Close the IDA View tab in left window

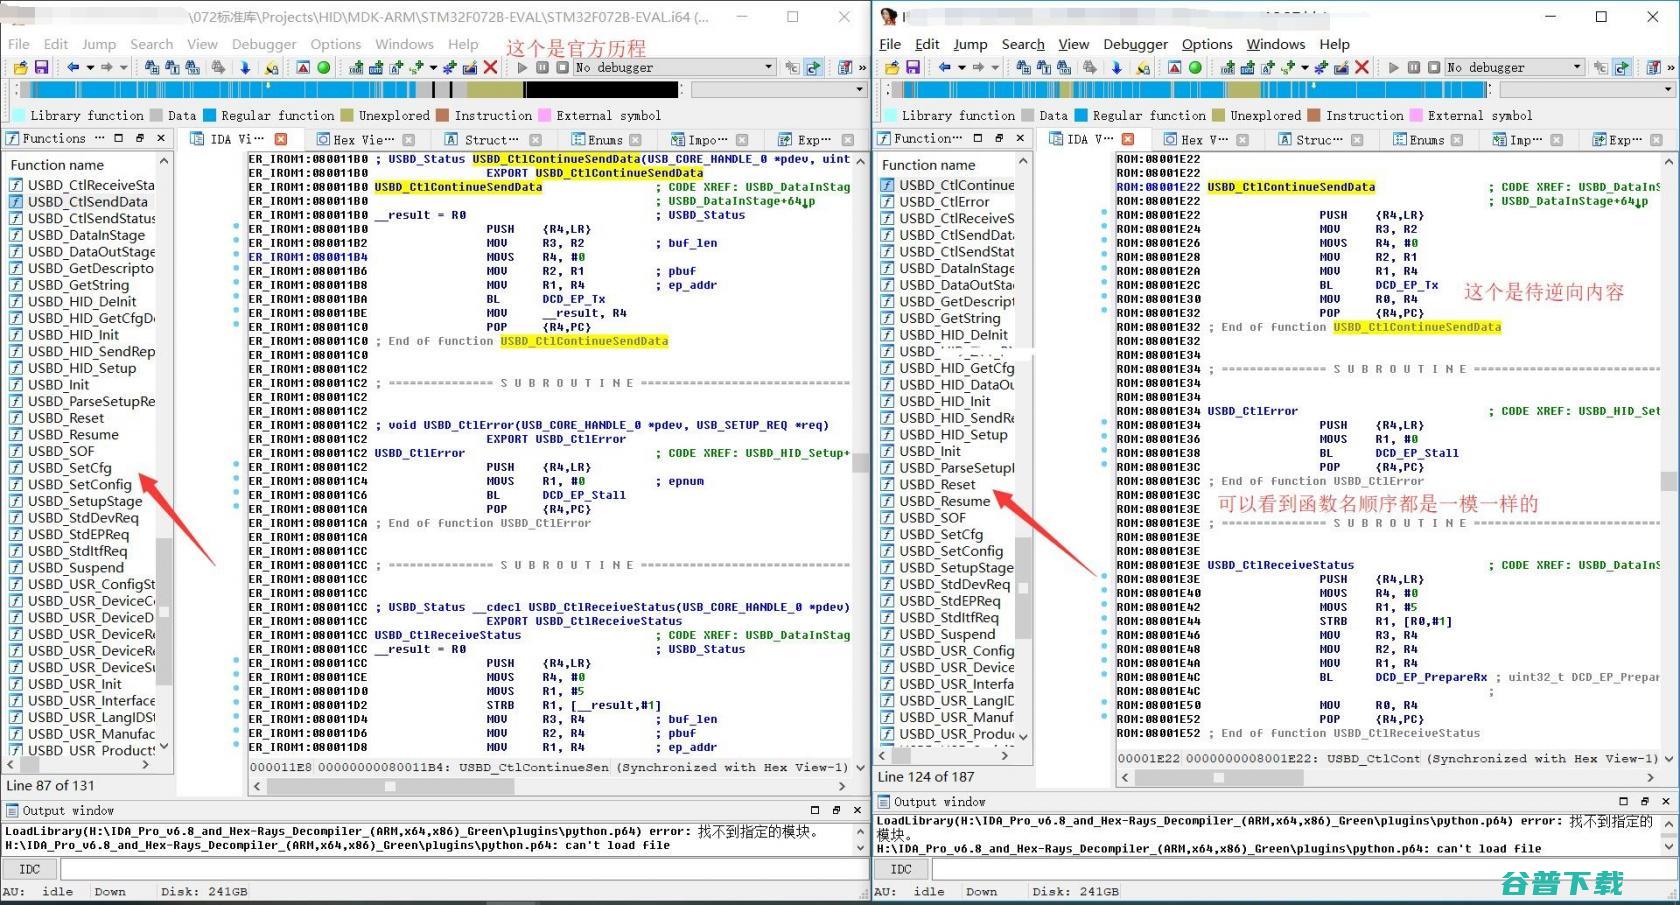click(x=281, y=139)
